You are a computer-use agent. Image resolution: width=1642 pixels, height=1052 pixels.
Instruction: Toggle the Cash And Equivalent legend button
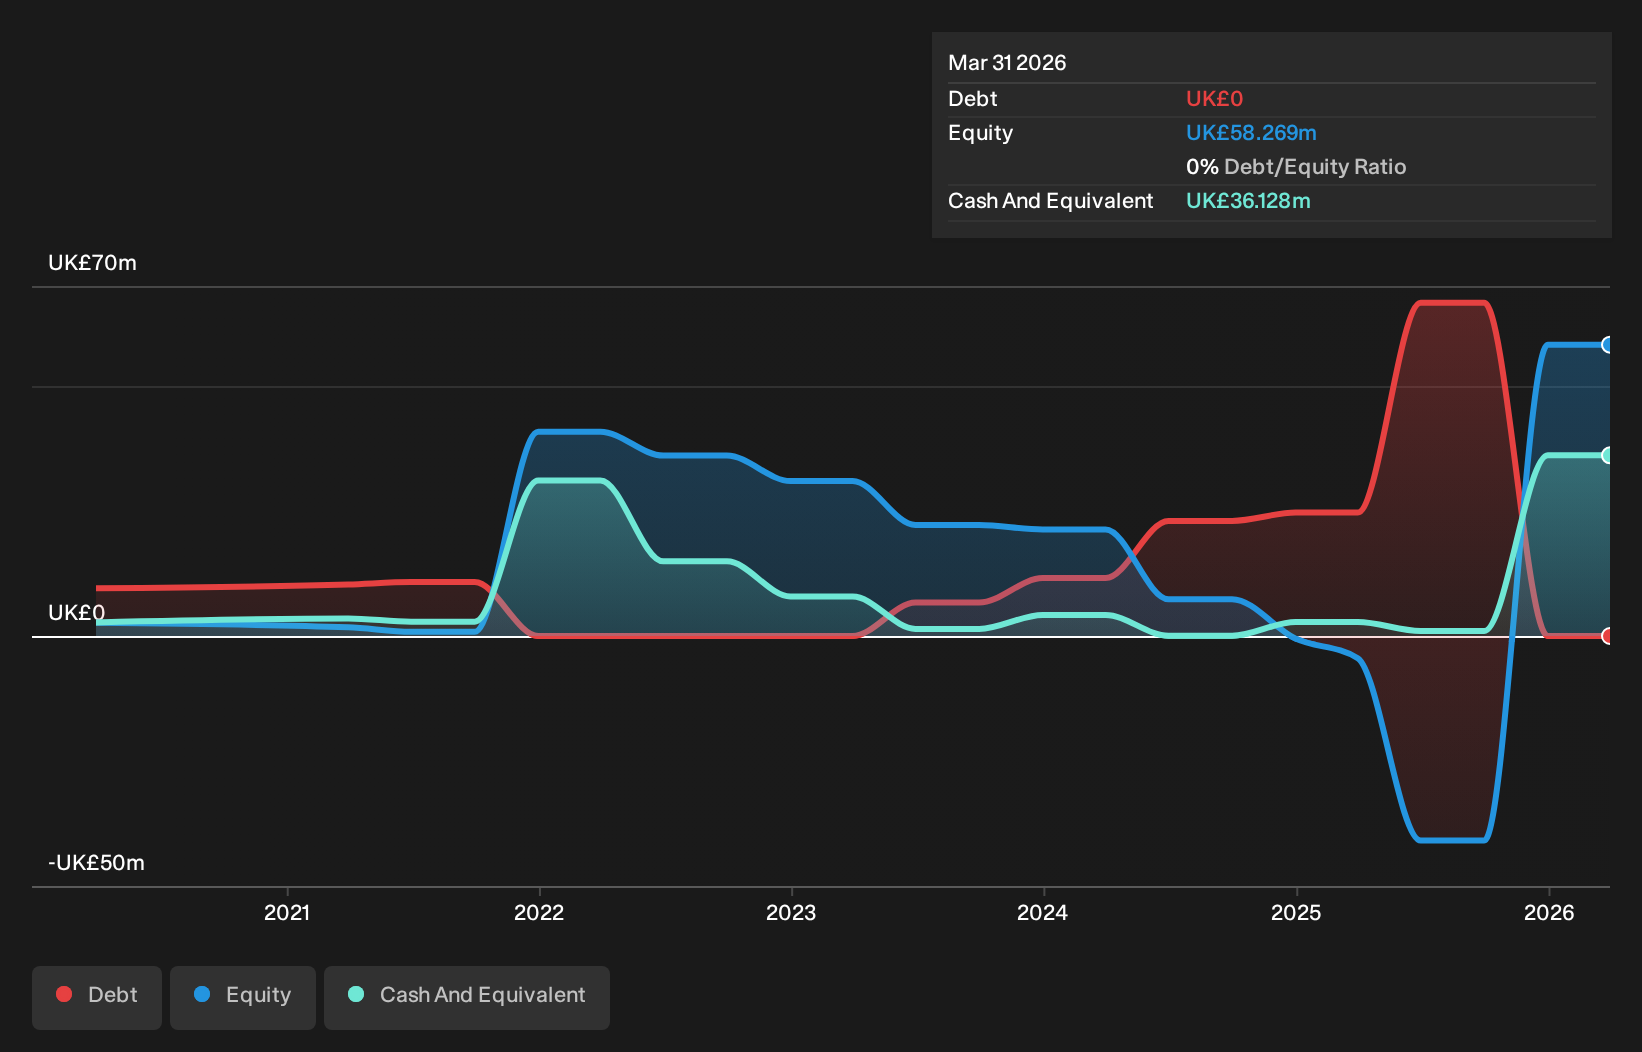click(x=467, y=997)
